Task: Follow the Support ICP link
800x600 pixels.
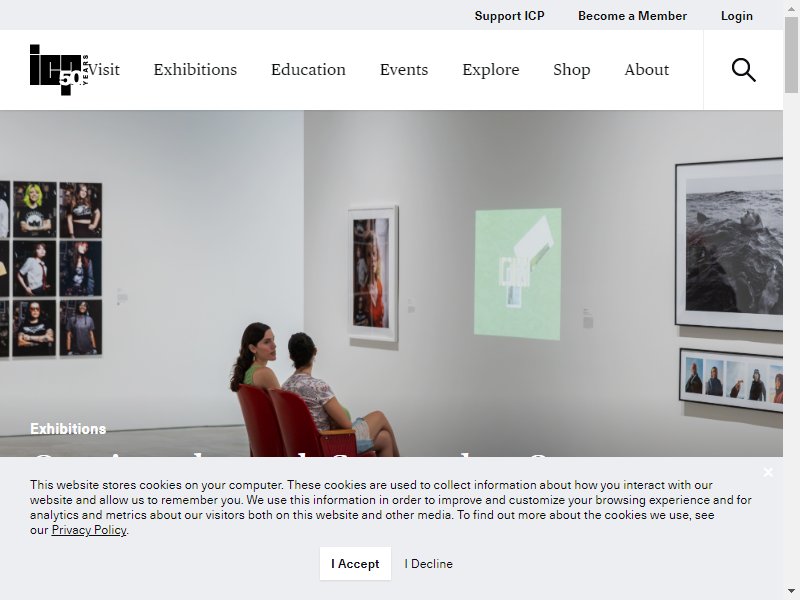Action: click(509, 16)
